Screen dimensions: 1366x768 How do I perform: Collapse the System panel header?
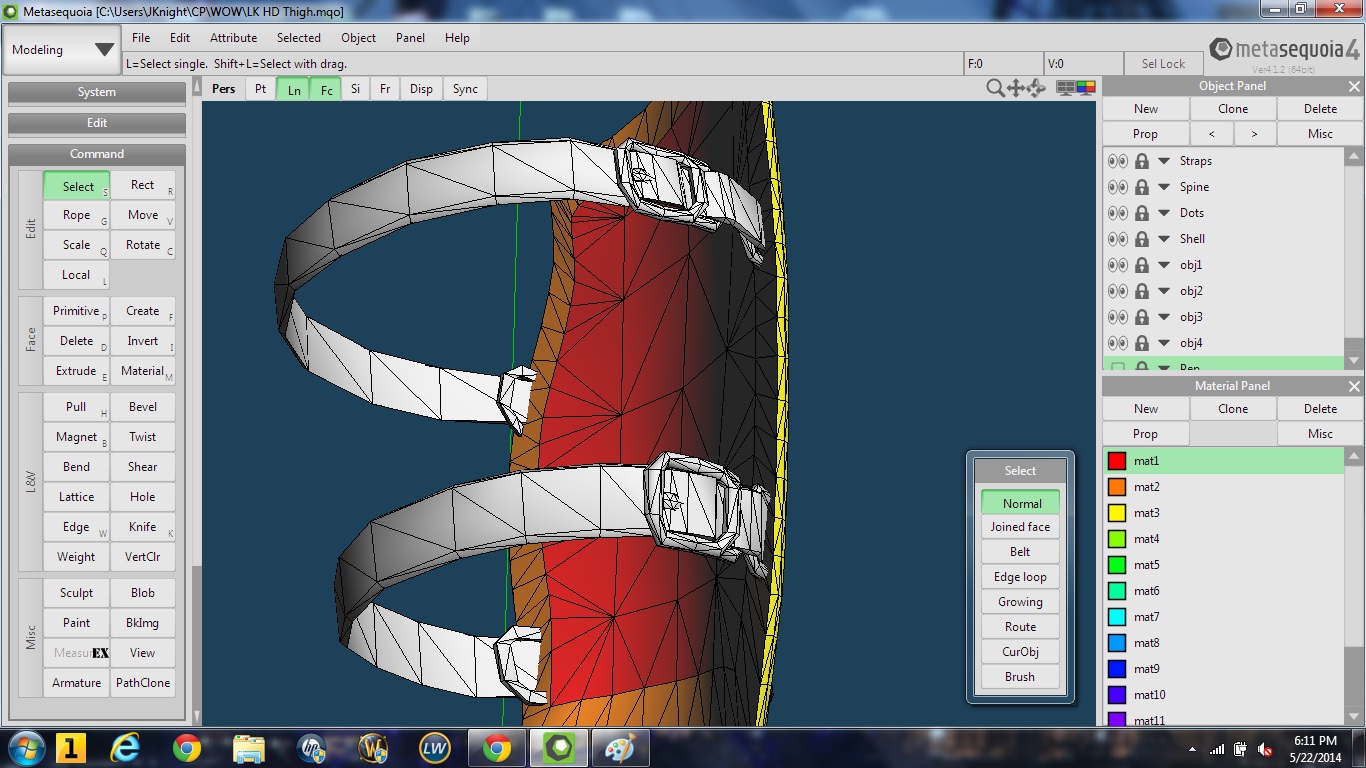point(97,92)
